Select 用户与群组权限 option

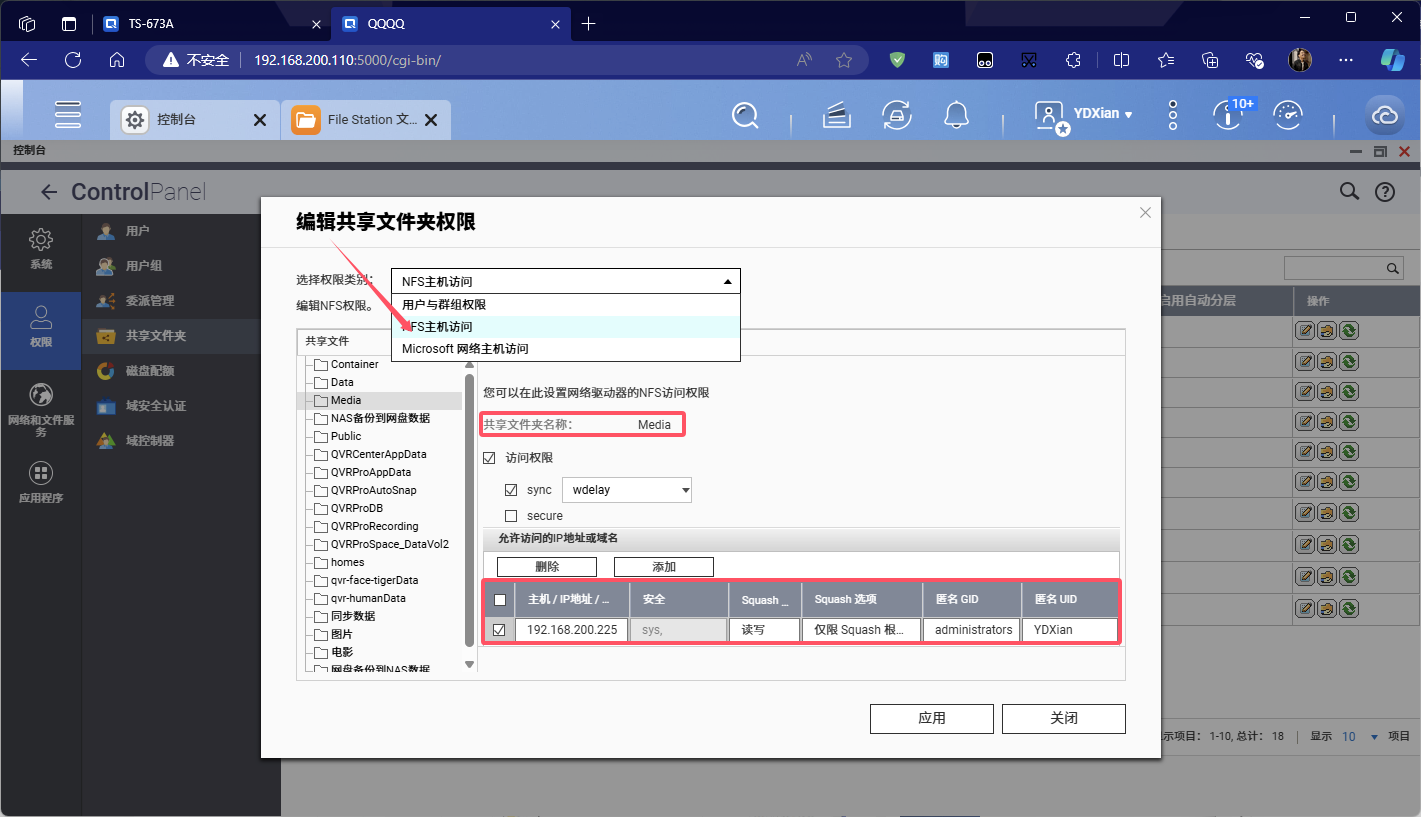pyautogui.click(x=565, y=305)
